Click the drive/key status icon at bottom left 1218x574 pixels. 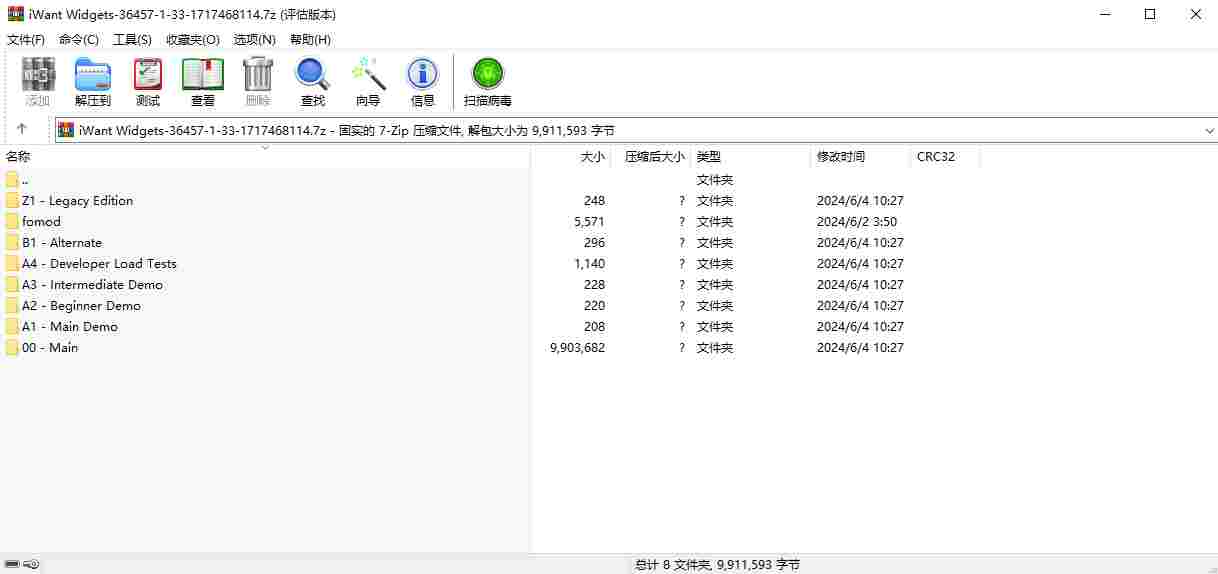click(x=22, y=564)
